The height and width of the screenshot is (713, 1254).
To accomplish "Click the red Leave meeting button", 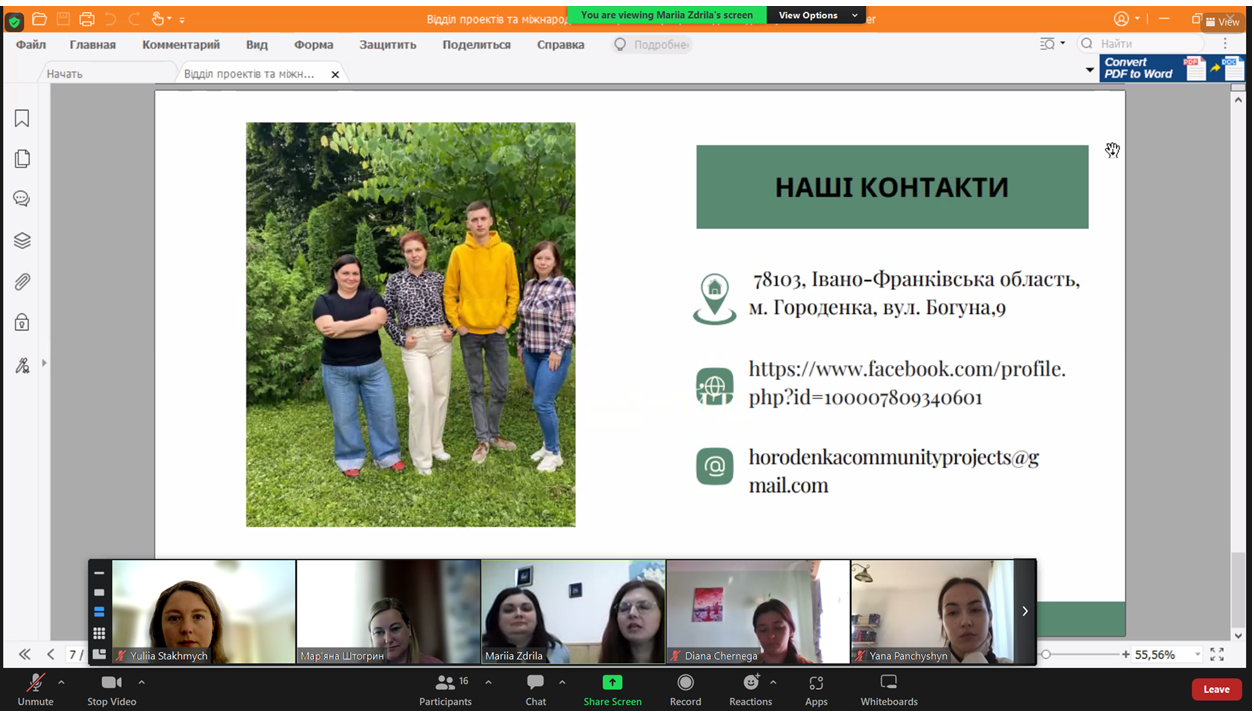I will [x=1216, y=689].
